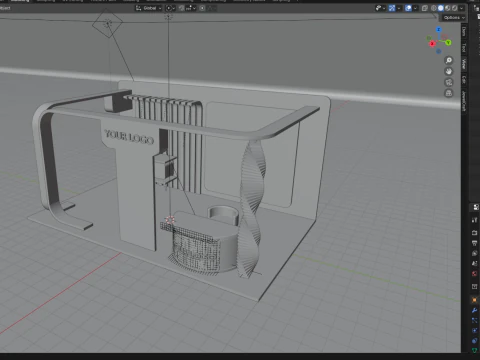Open the Render properties tab icon
The image size is (480, 360).
[x=475, y=233]
